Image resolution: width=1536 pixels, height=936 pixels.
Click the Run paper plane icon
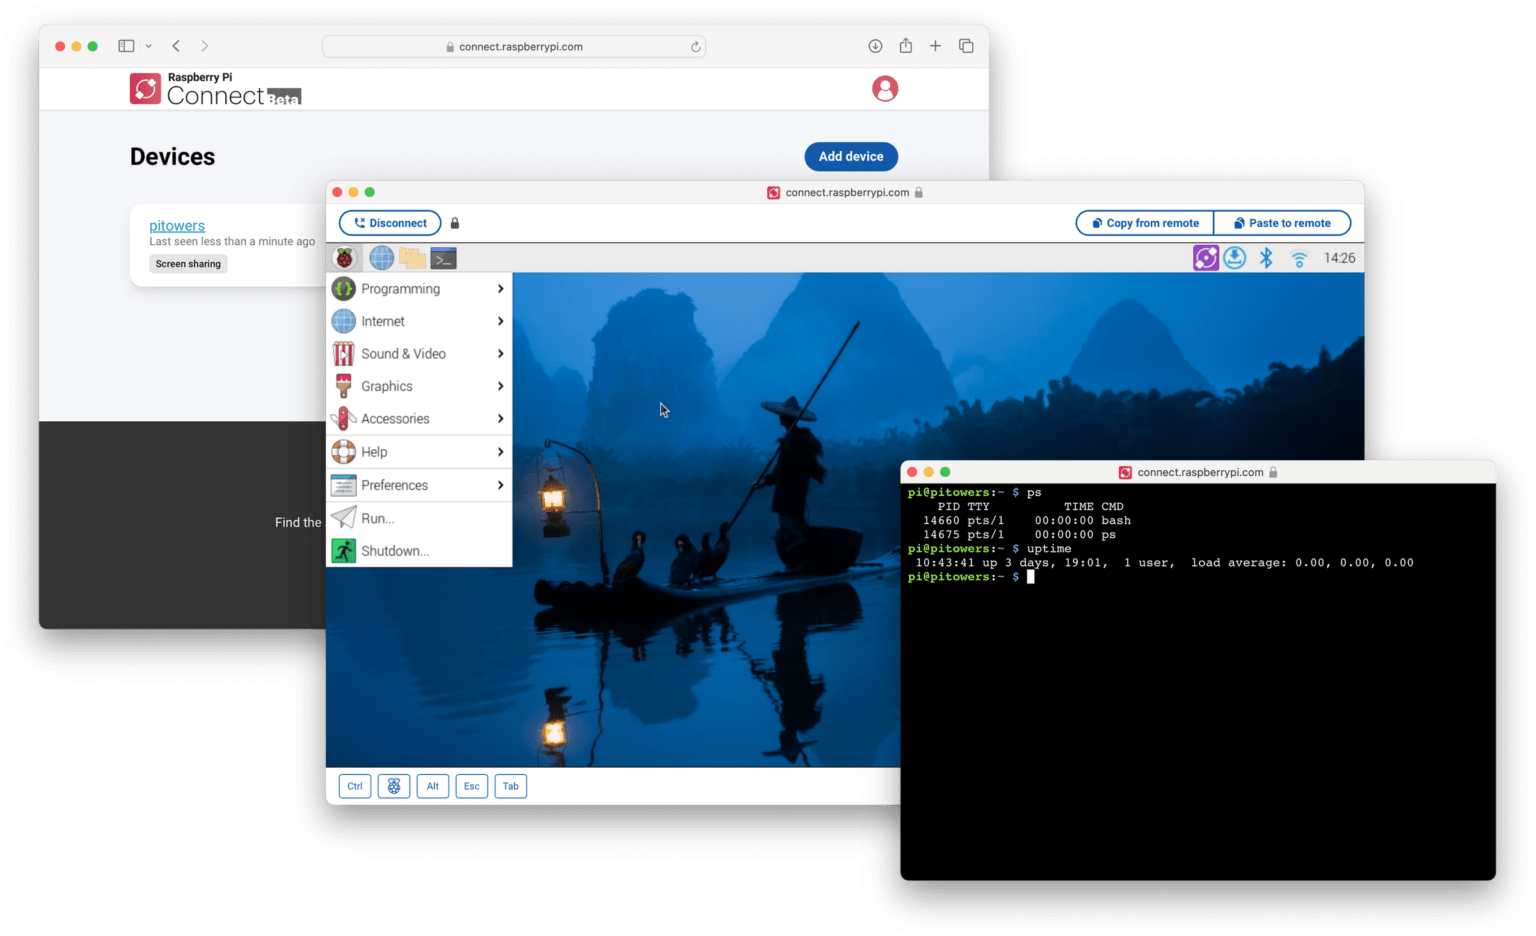pyautogui.click(x=344, y=517)
